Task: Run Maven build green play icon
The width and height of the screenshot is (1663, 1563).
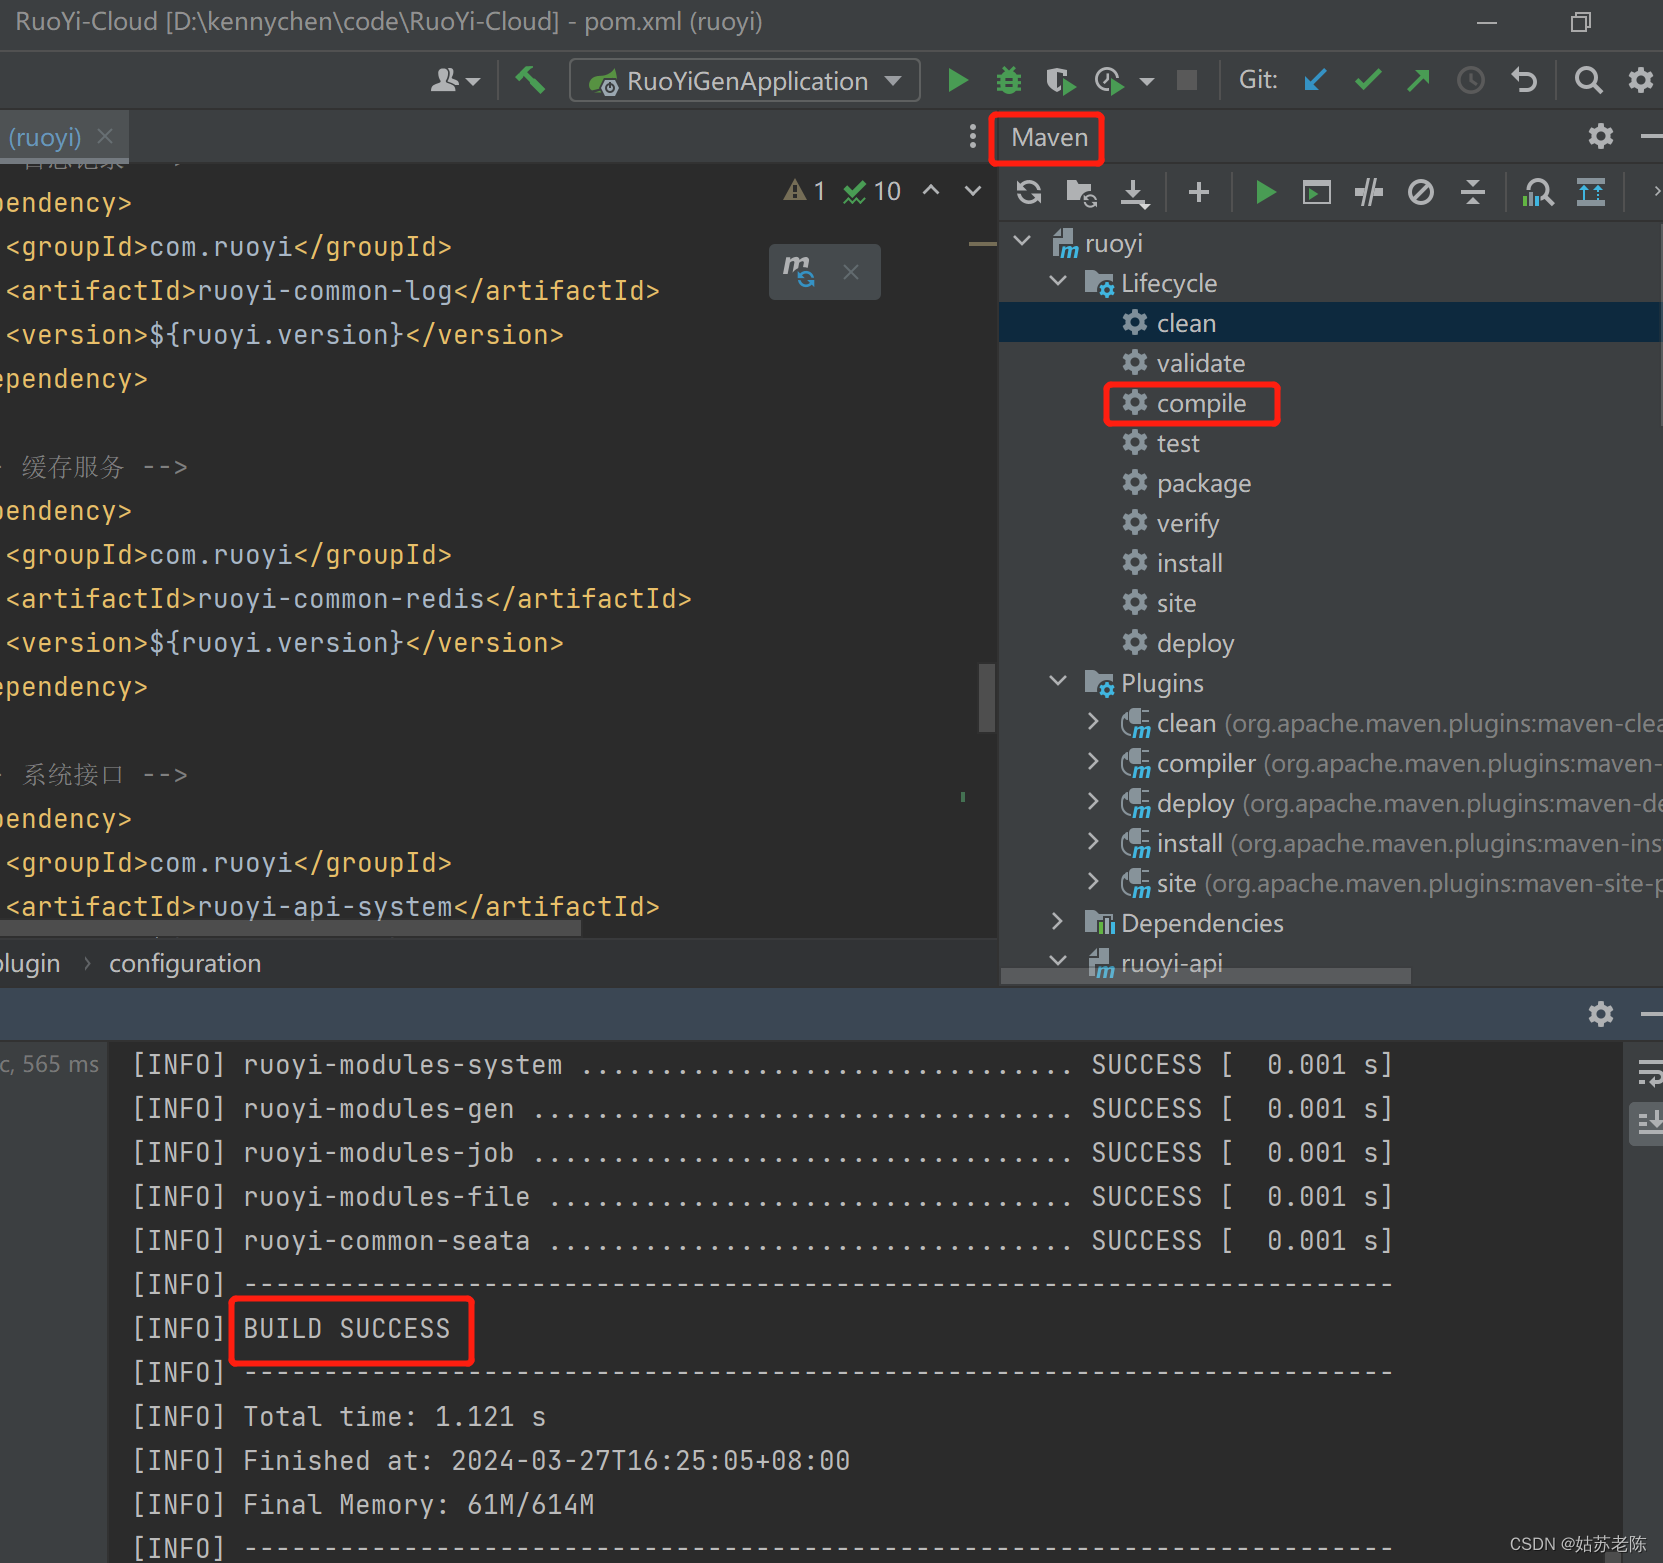Action: pos(1265,191)
